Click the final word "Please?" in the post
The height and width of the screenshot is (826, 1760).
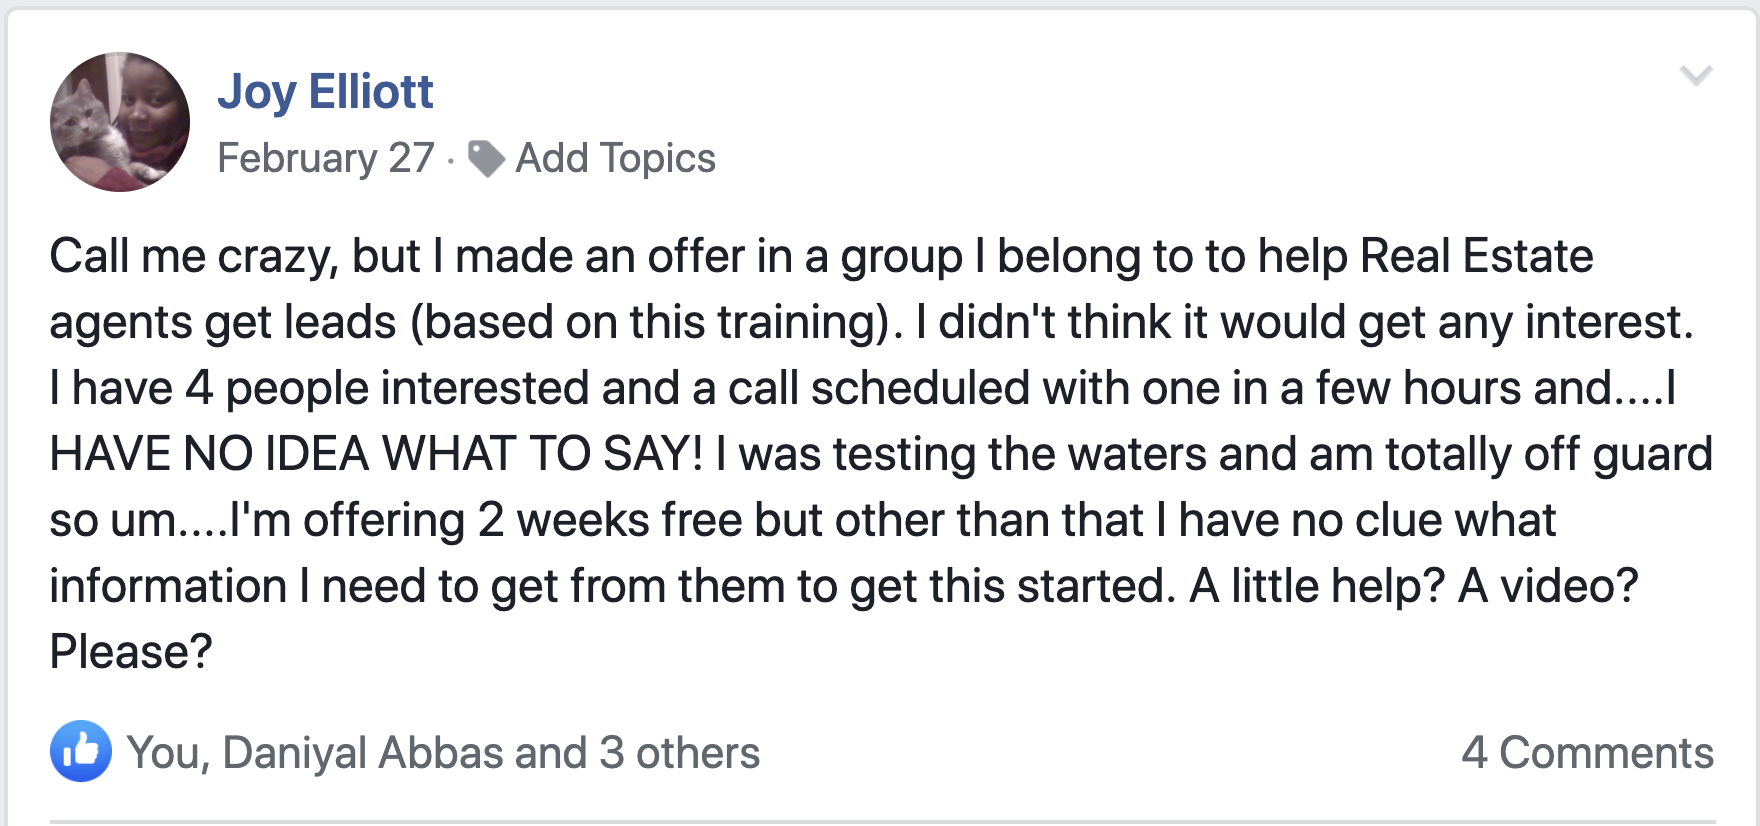coord(131,652)
